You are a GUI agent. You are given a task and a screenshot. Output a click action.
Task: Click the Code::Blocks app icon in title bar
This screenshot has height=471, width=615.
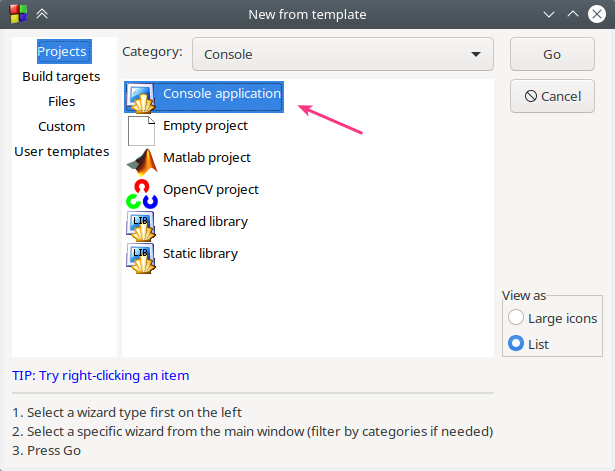point(13,14)
